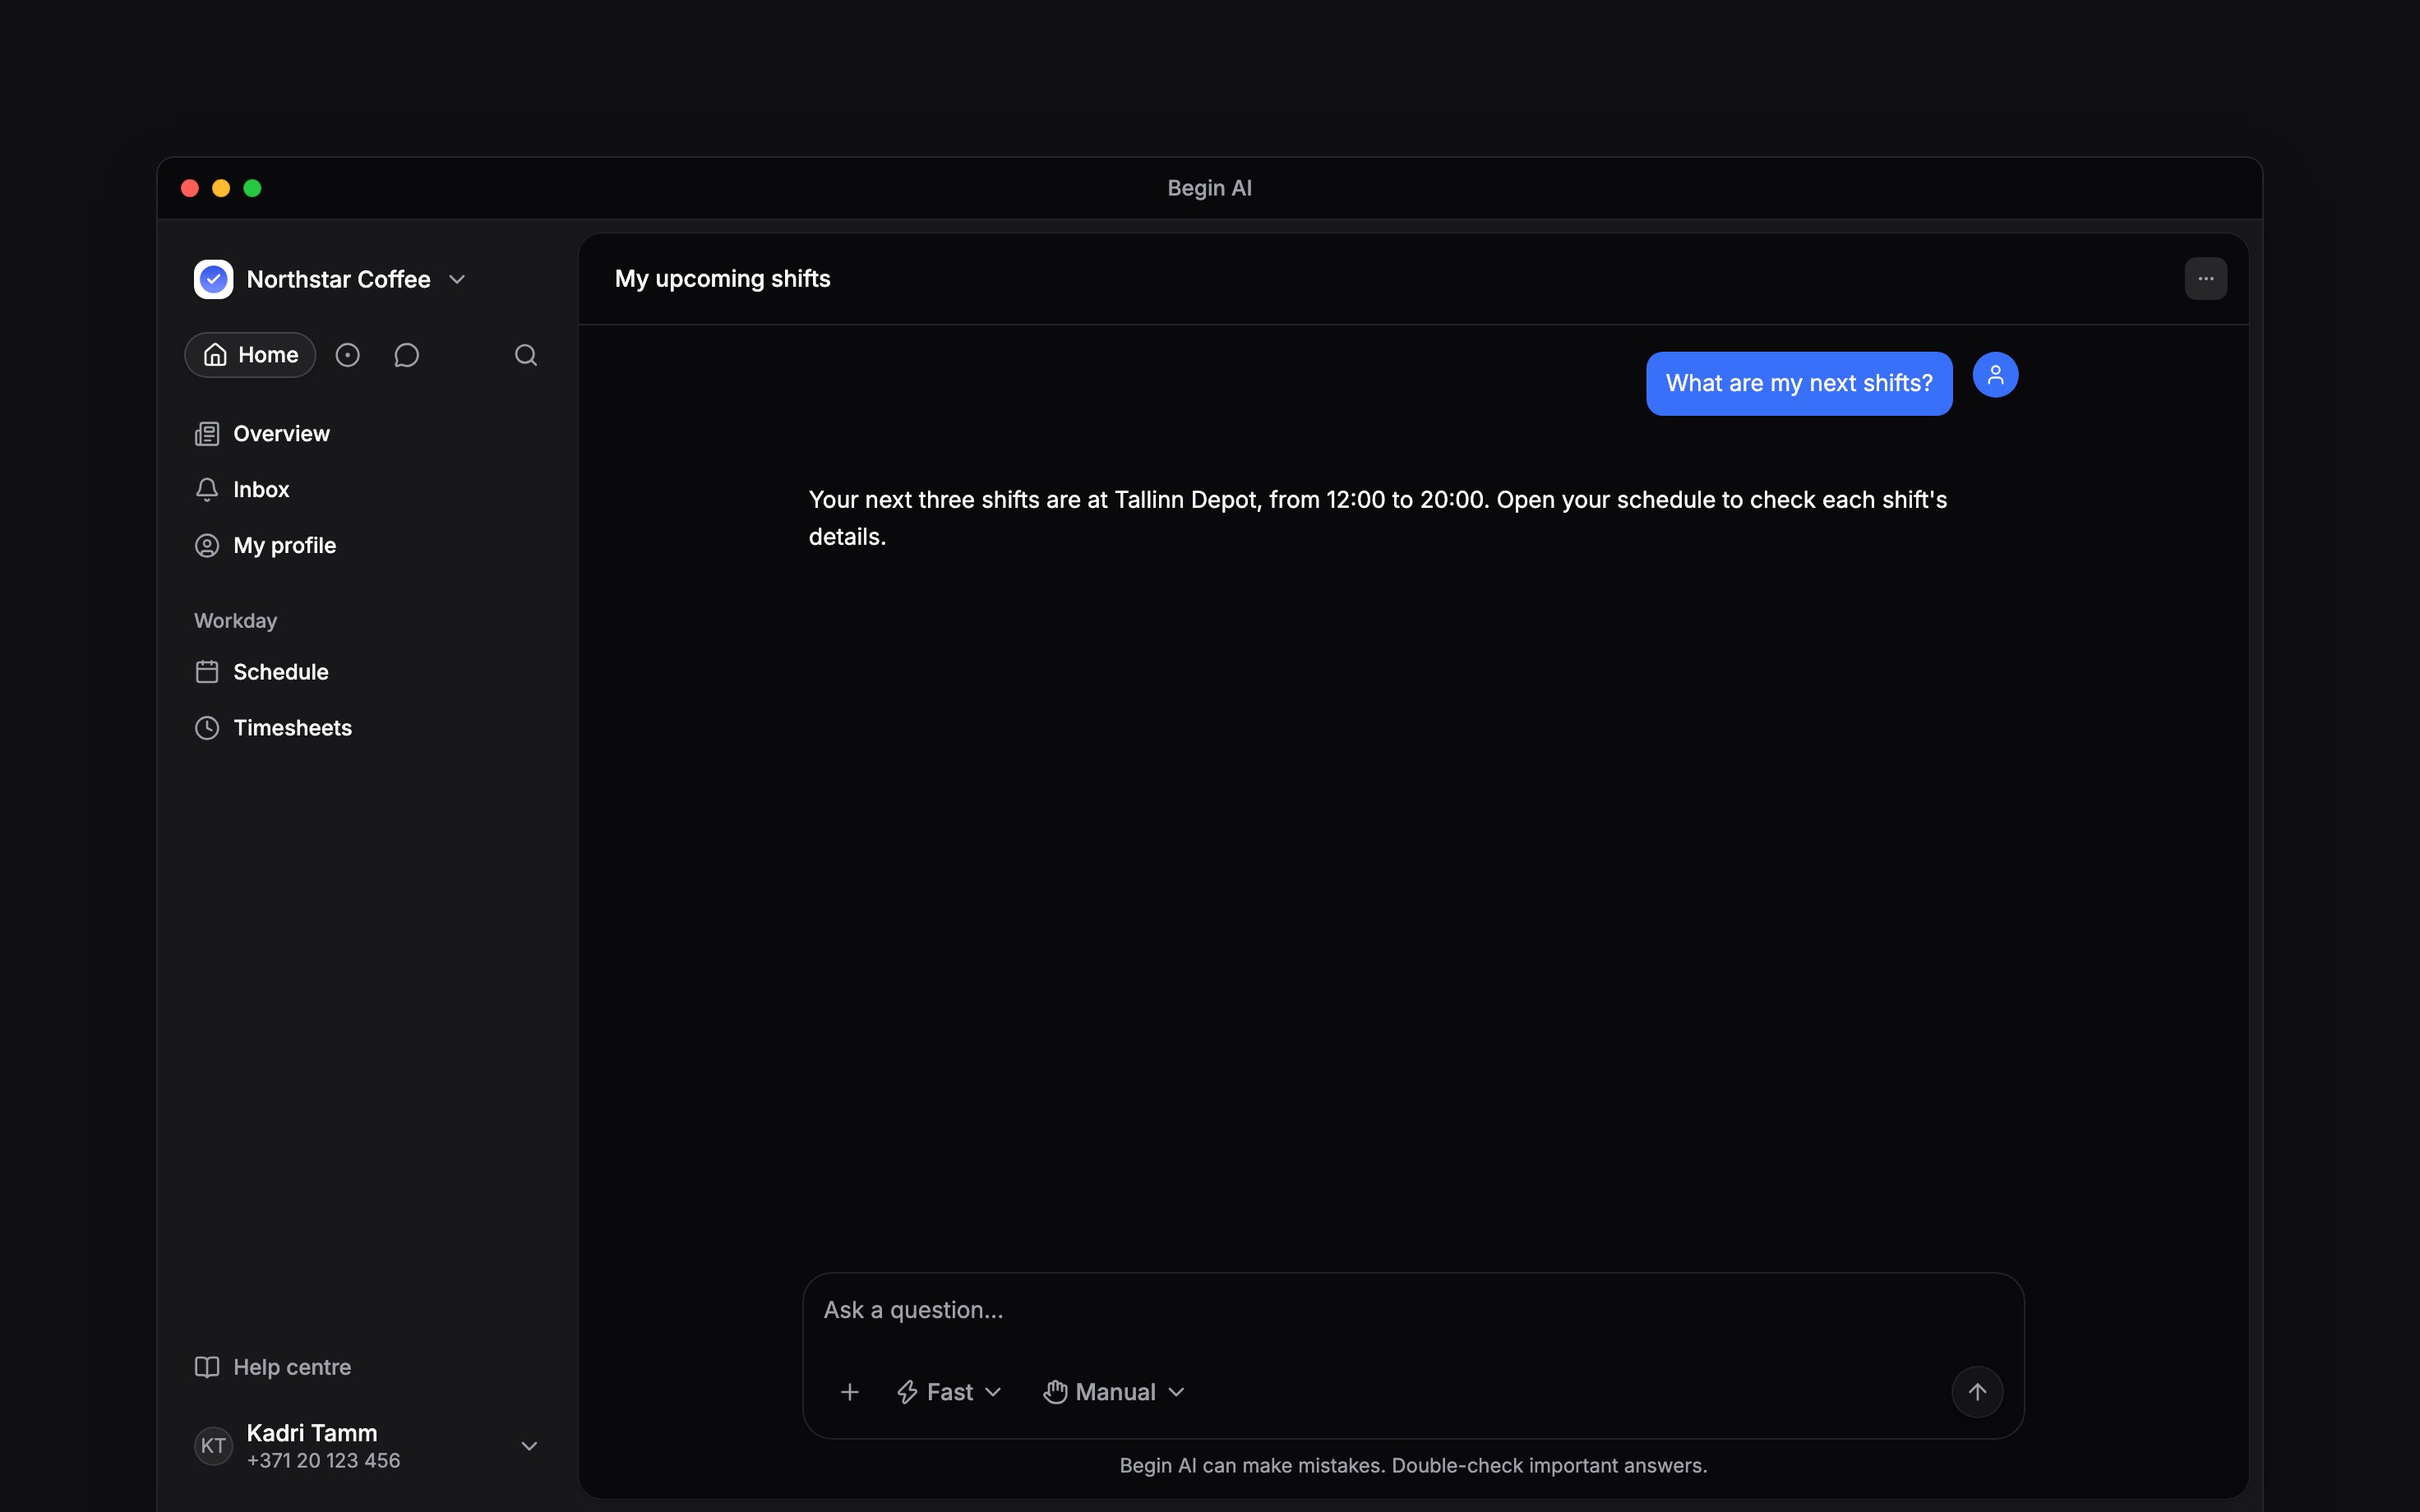The image size is (2420, 1512).
Task: Open the chat bubble tab icon
Action: coord(406,355)
